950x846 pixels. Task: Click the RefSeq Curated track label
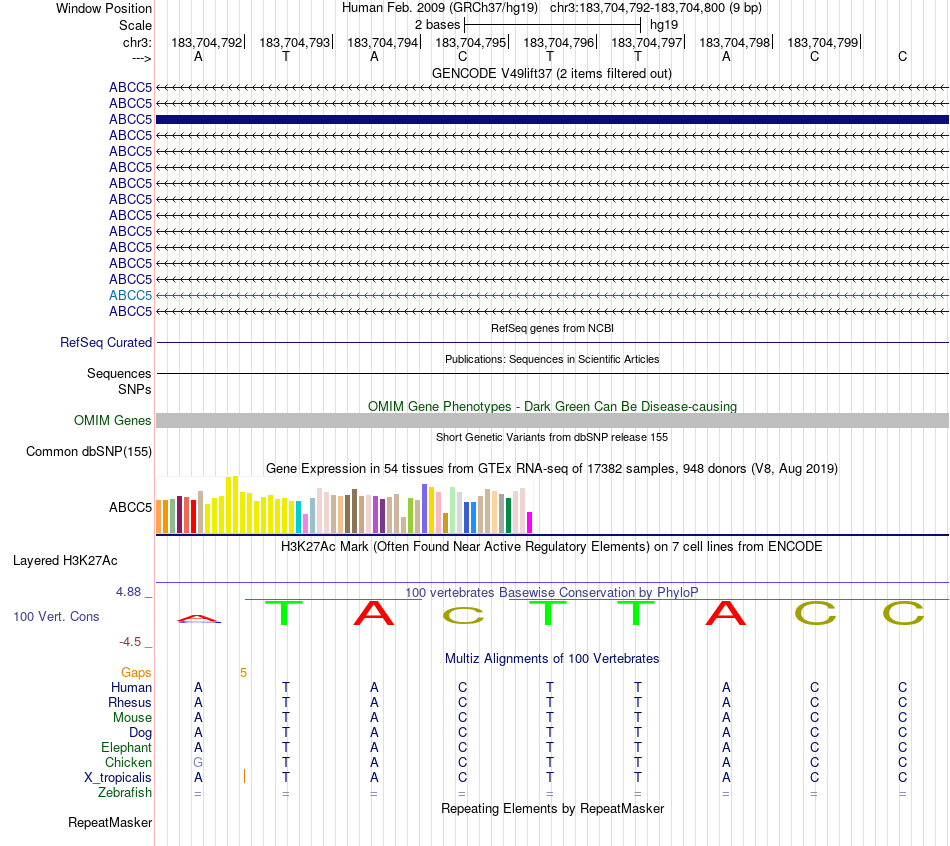click(106, 342)
